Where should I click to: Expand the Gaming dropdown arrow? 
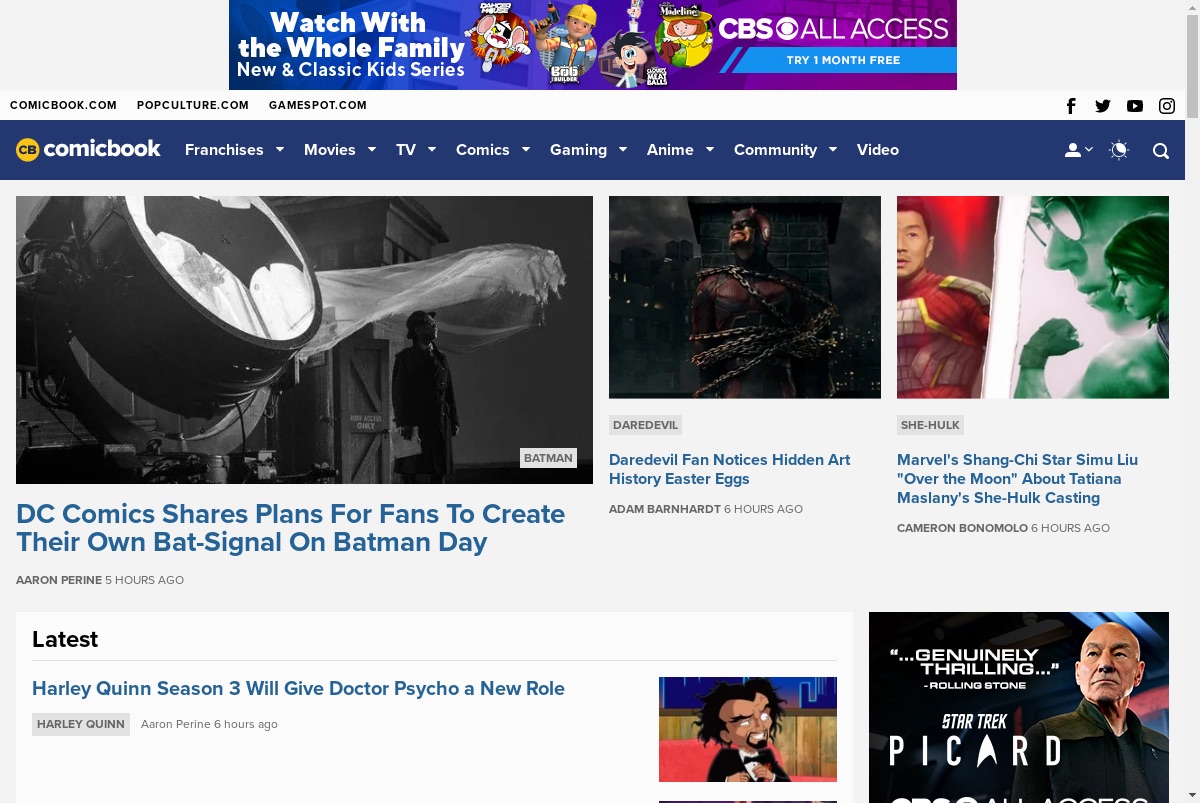(x=623, y=150)
